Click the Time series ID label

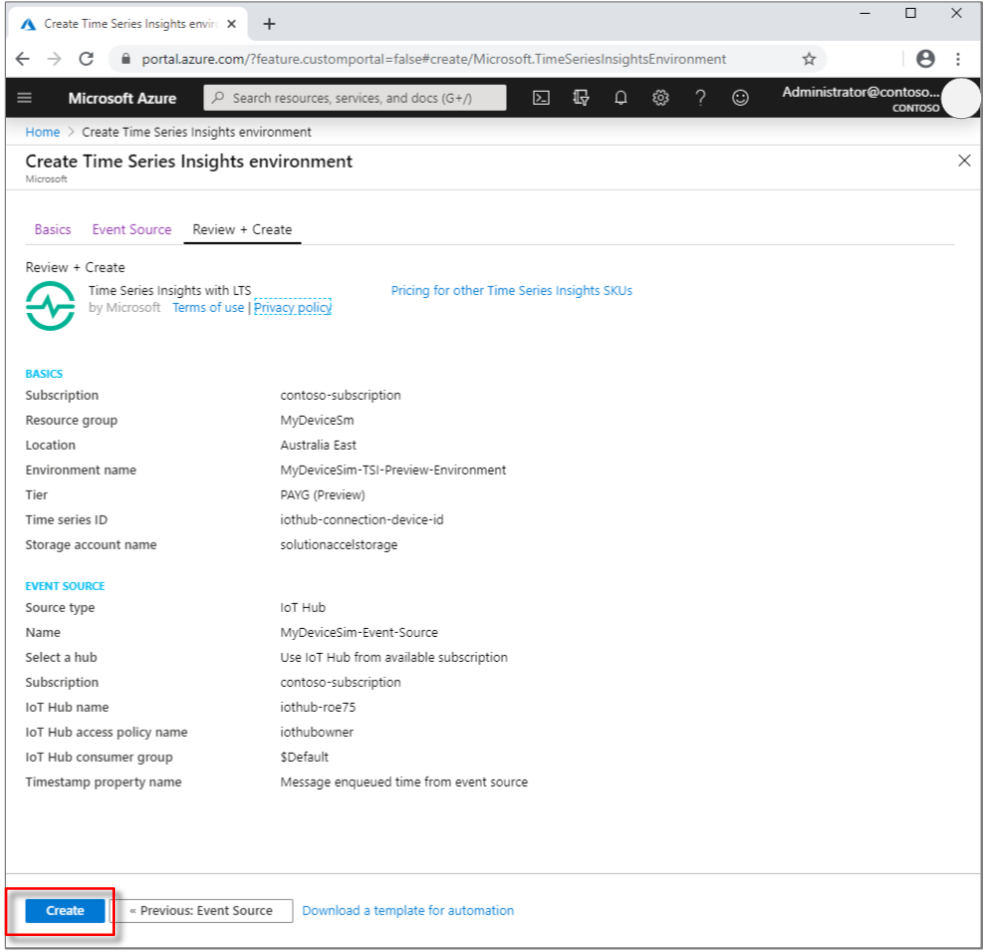pyautogui.click(x=67, y=520)
